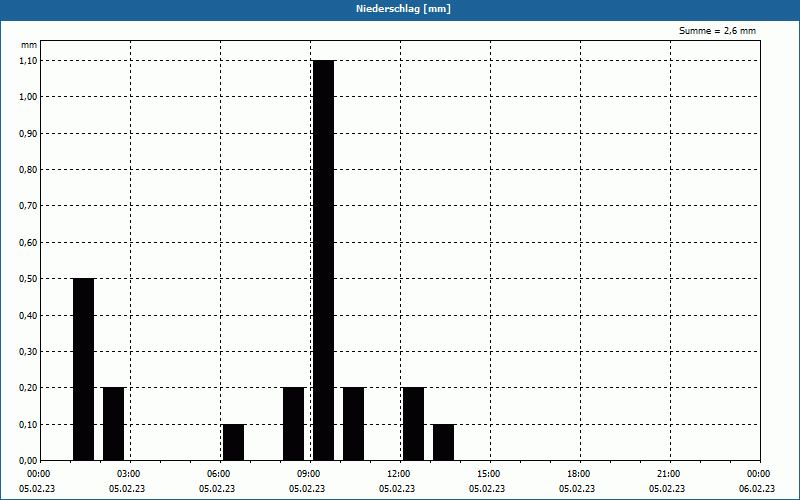Screen dimensions: 800x500
Task: Click the 21:00 time label
Action: click(667, 474)
